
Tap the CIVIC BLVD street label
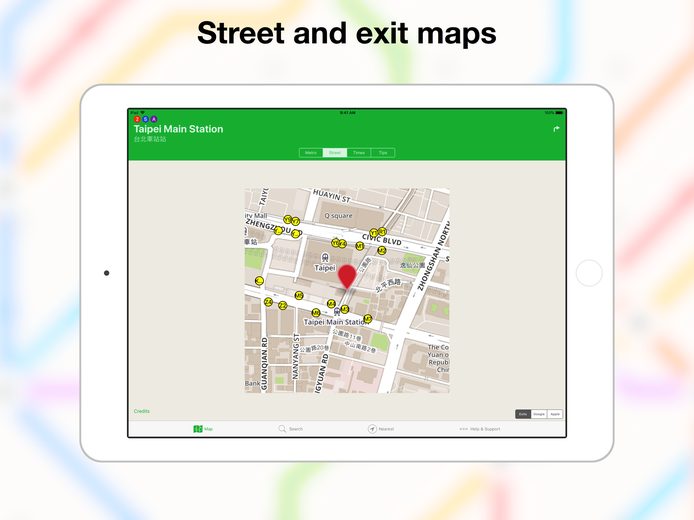(x=382, y=239)
